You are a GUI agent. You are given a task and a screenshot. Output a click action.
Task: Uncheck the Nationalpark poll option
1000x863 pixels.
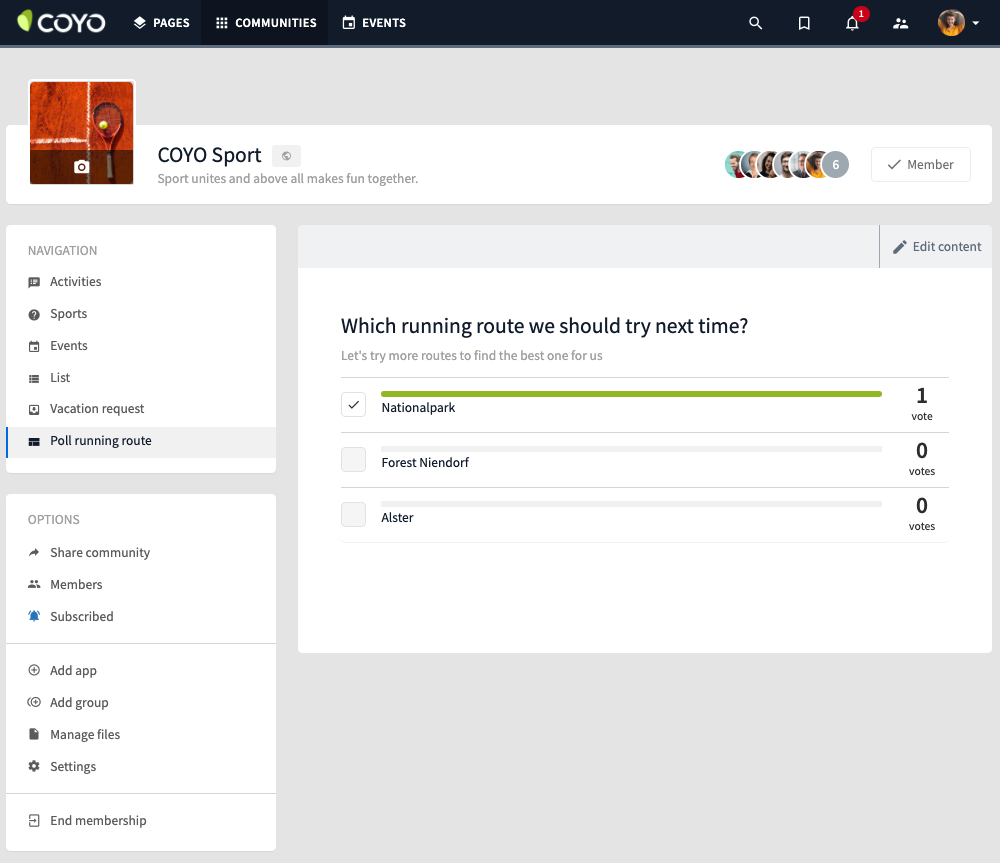pos(353,404)
